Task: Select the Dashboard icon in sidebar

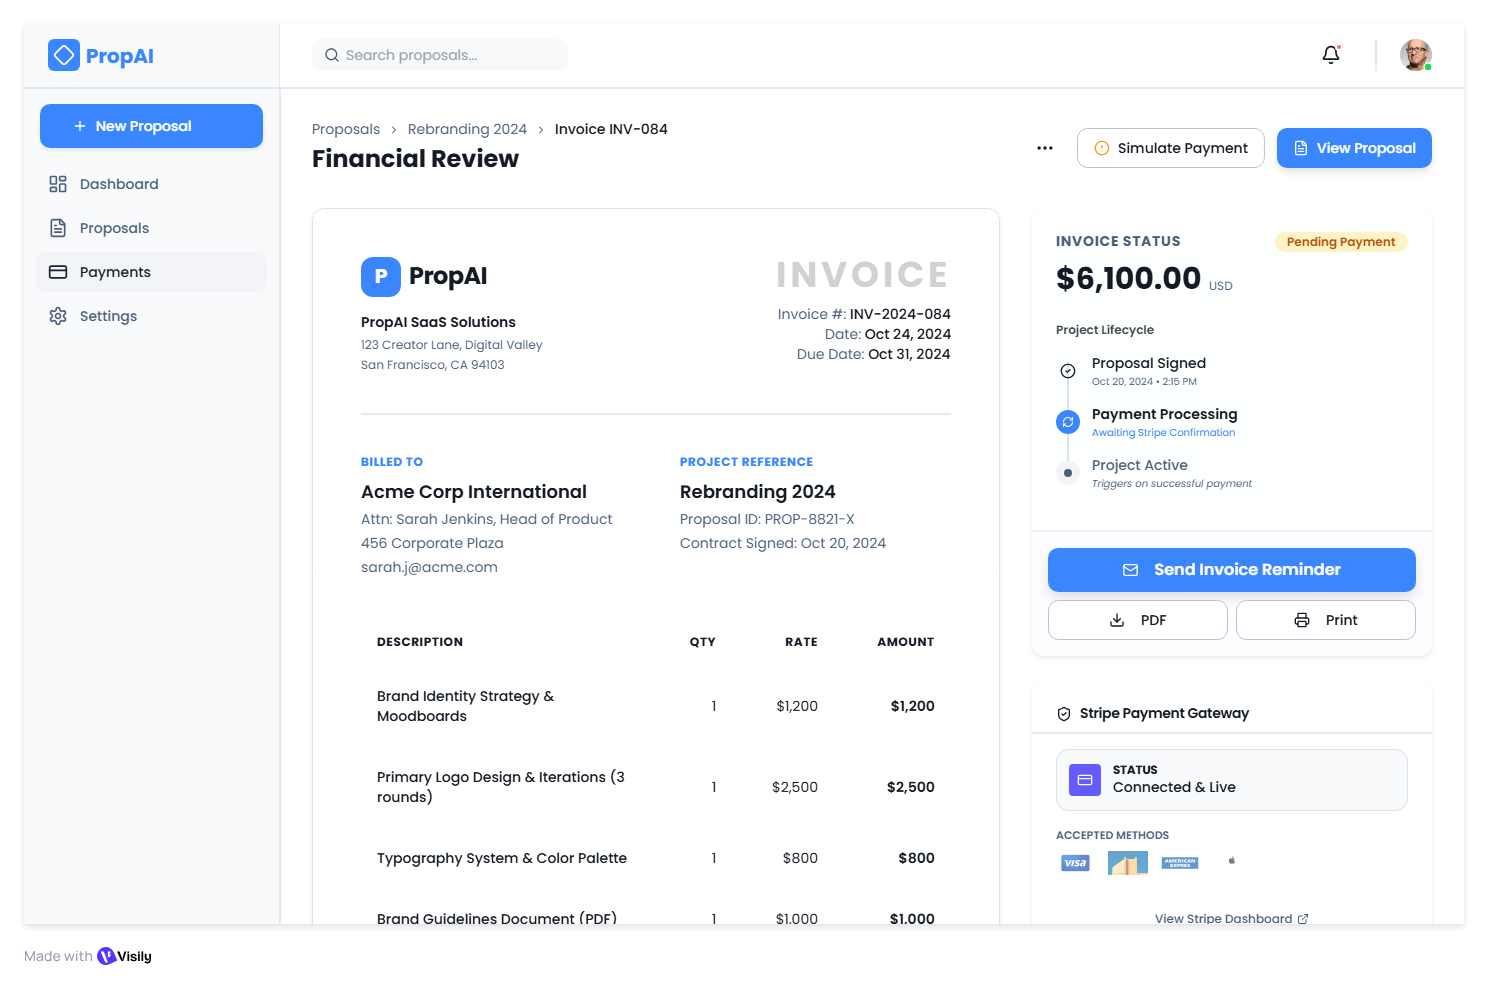Action: coord(58,183)
